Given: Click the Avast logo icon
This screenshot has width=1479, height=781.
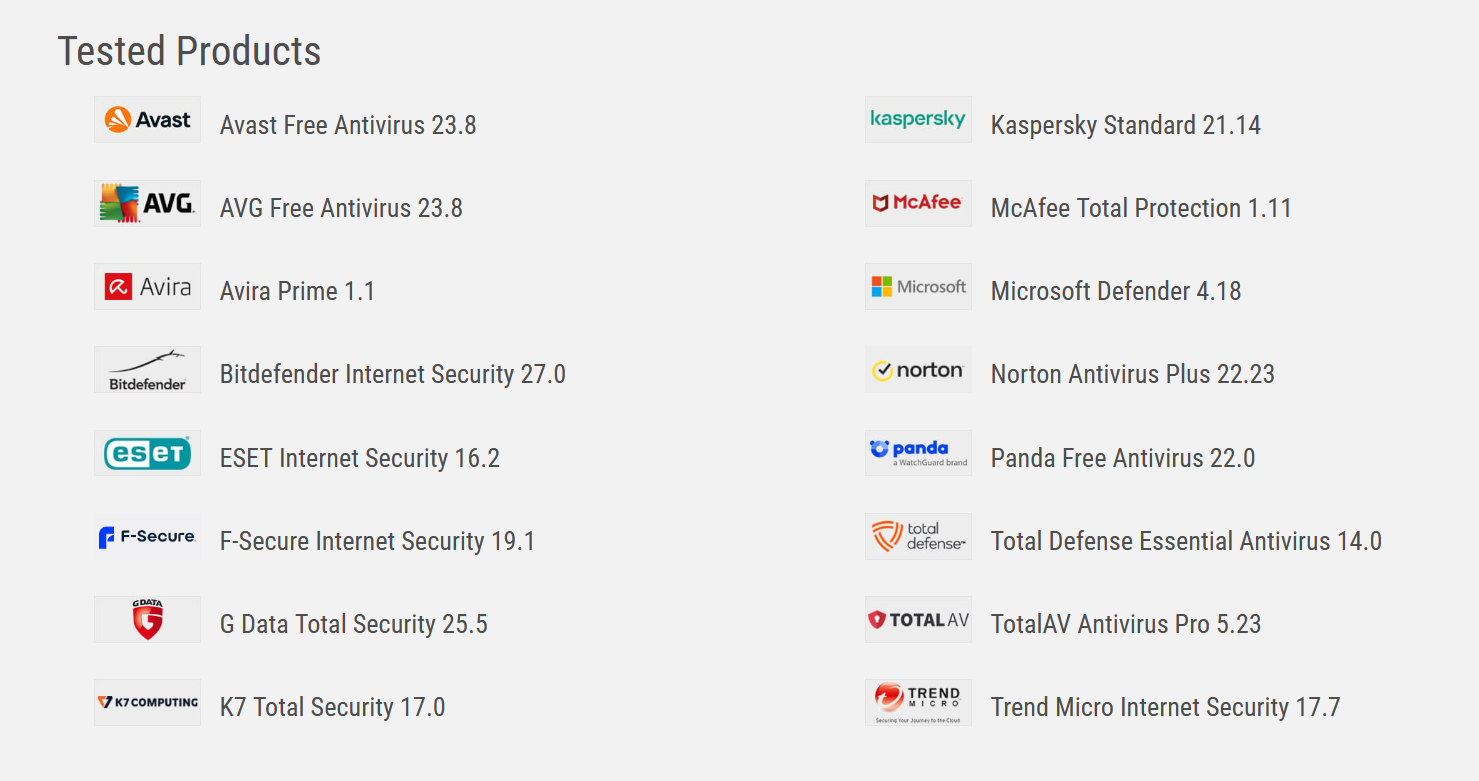Looking at the screenshot, I should pos(147,120).
